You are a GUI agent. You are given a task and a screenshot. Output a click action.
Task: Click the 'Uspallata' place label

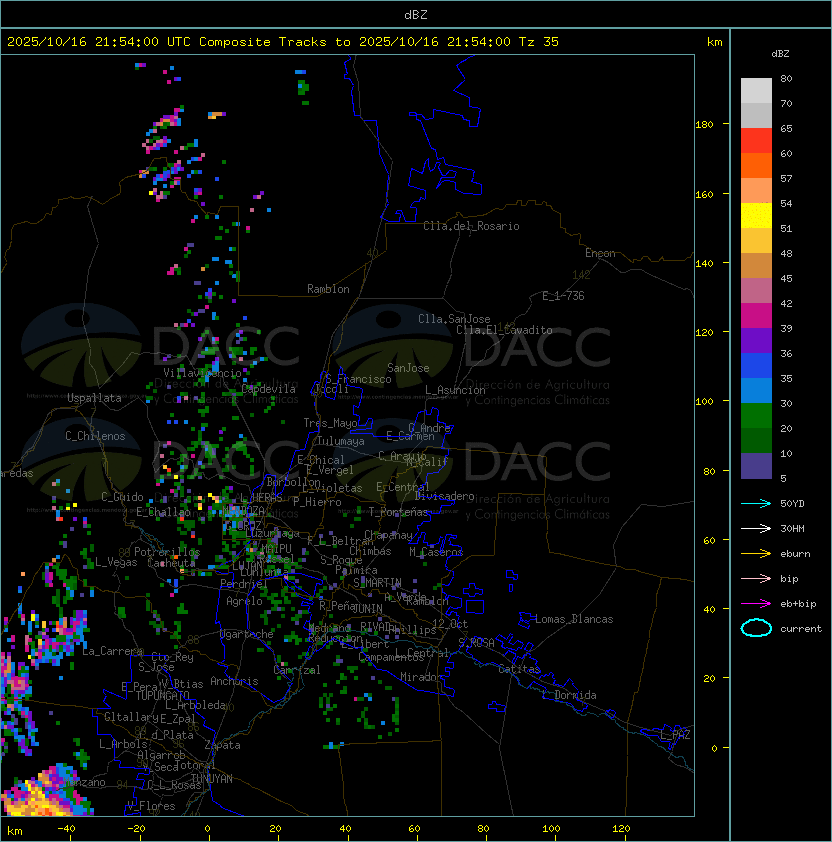94,398
